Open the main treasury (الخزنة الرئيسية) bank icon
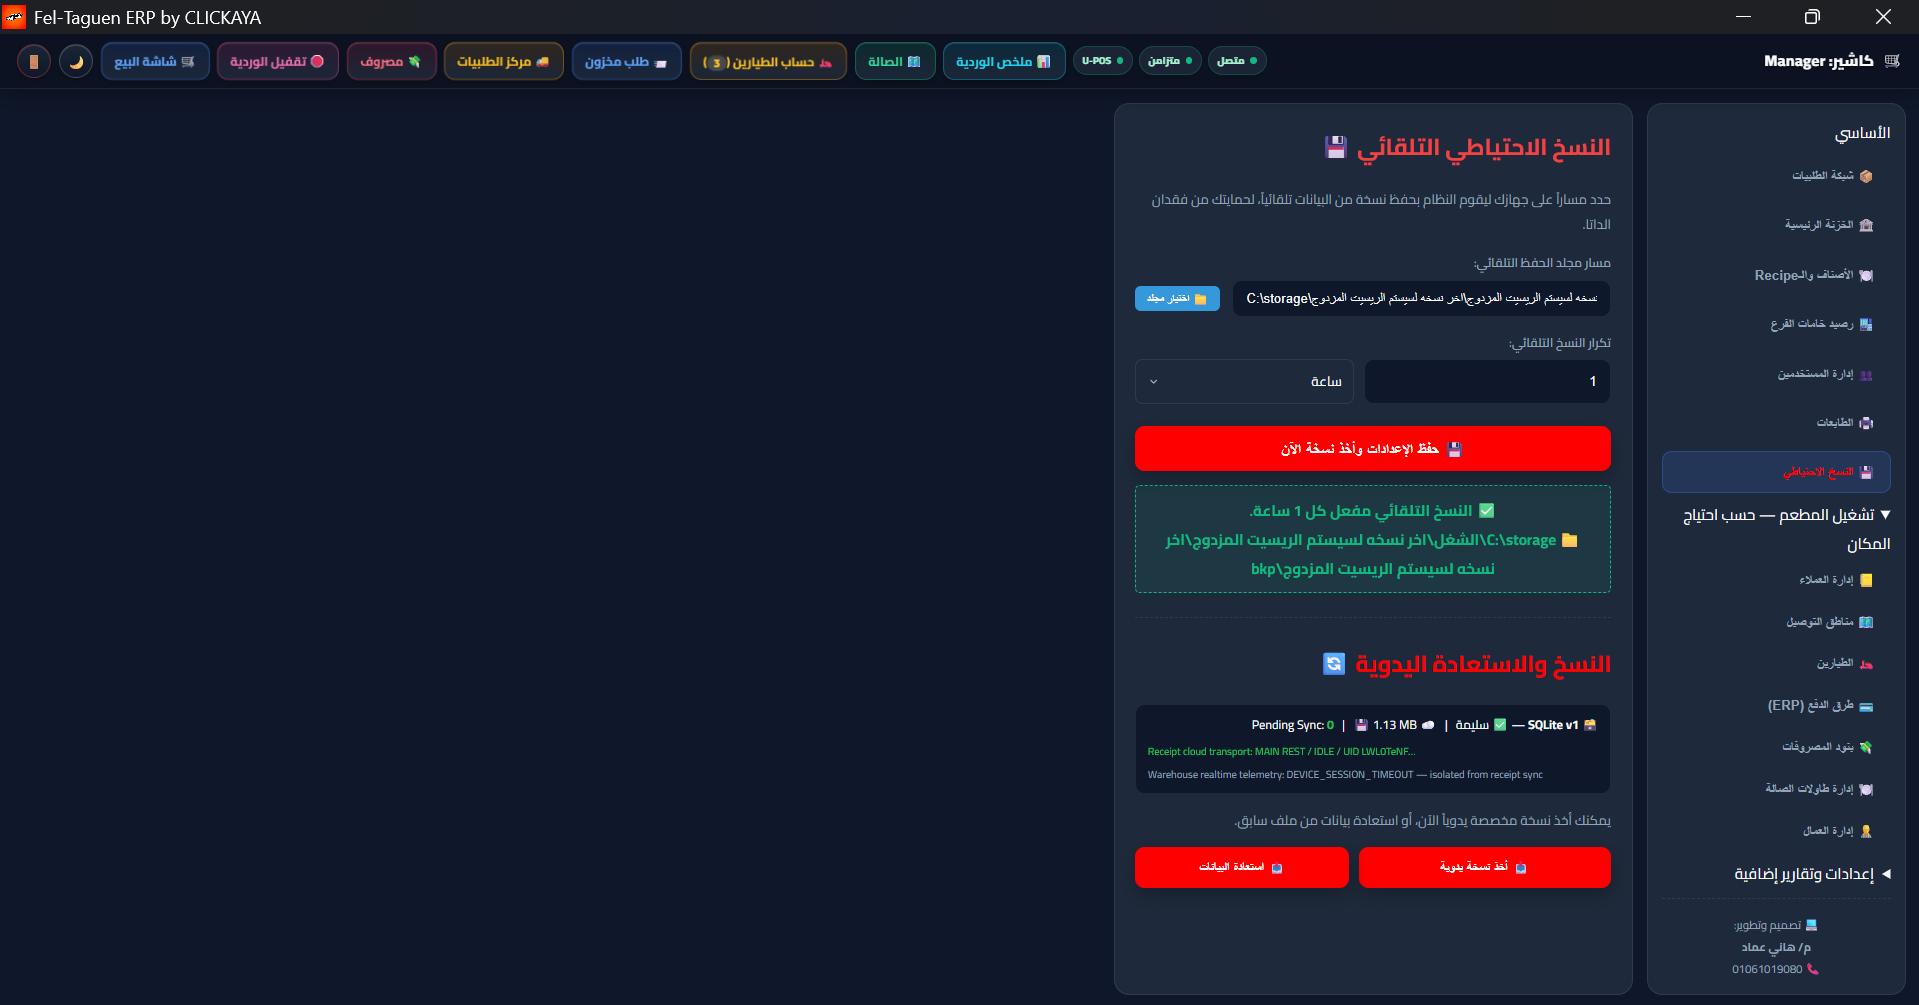 click(1866, 225)
